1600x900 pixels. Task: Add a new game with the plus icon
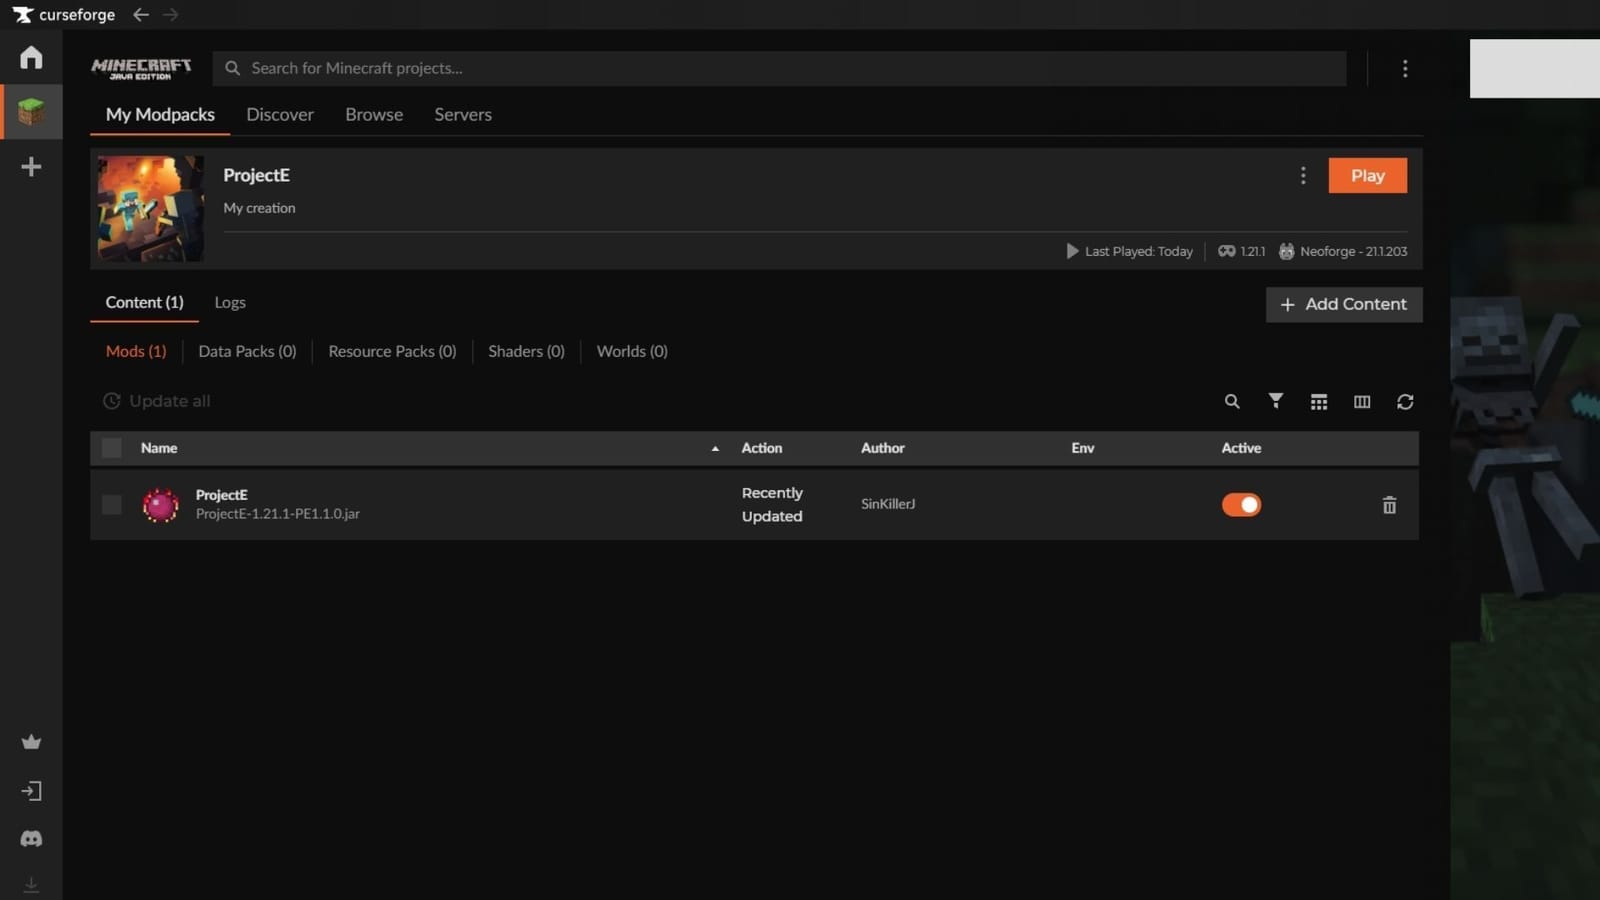point(31,166)
